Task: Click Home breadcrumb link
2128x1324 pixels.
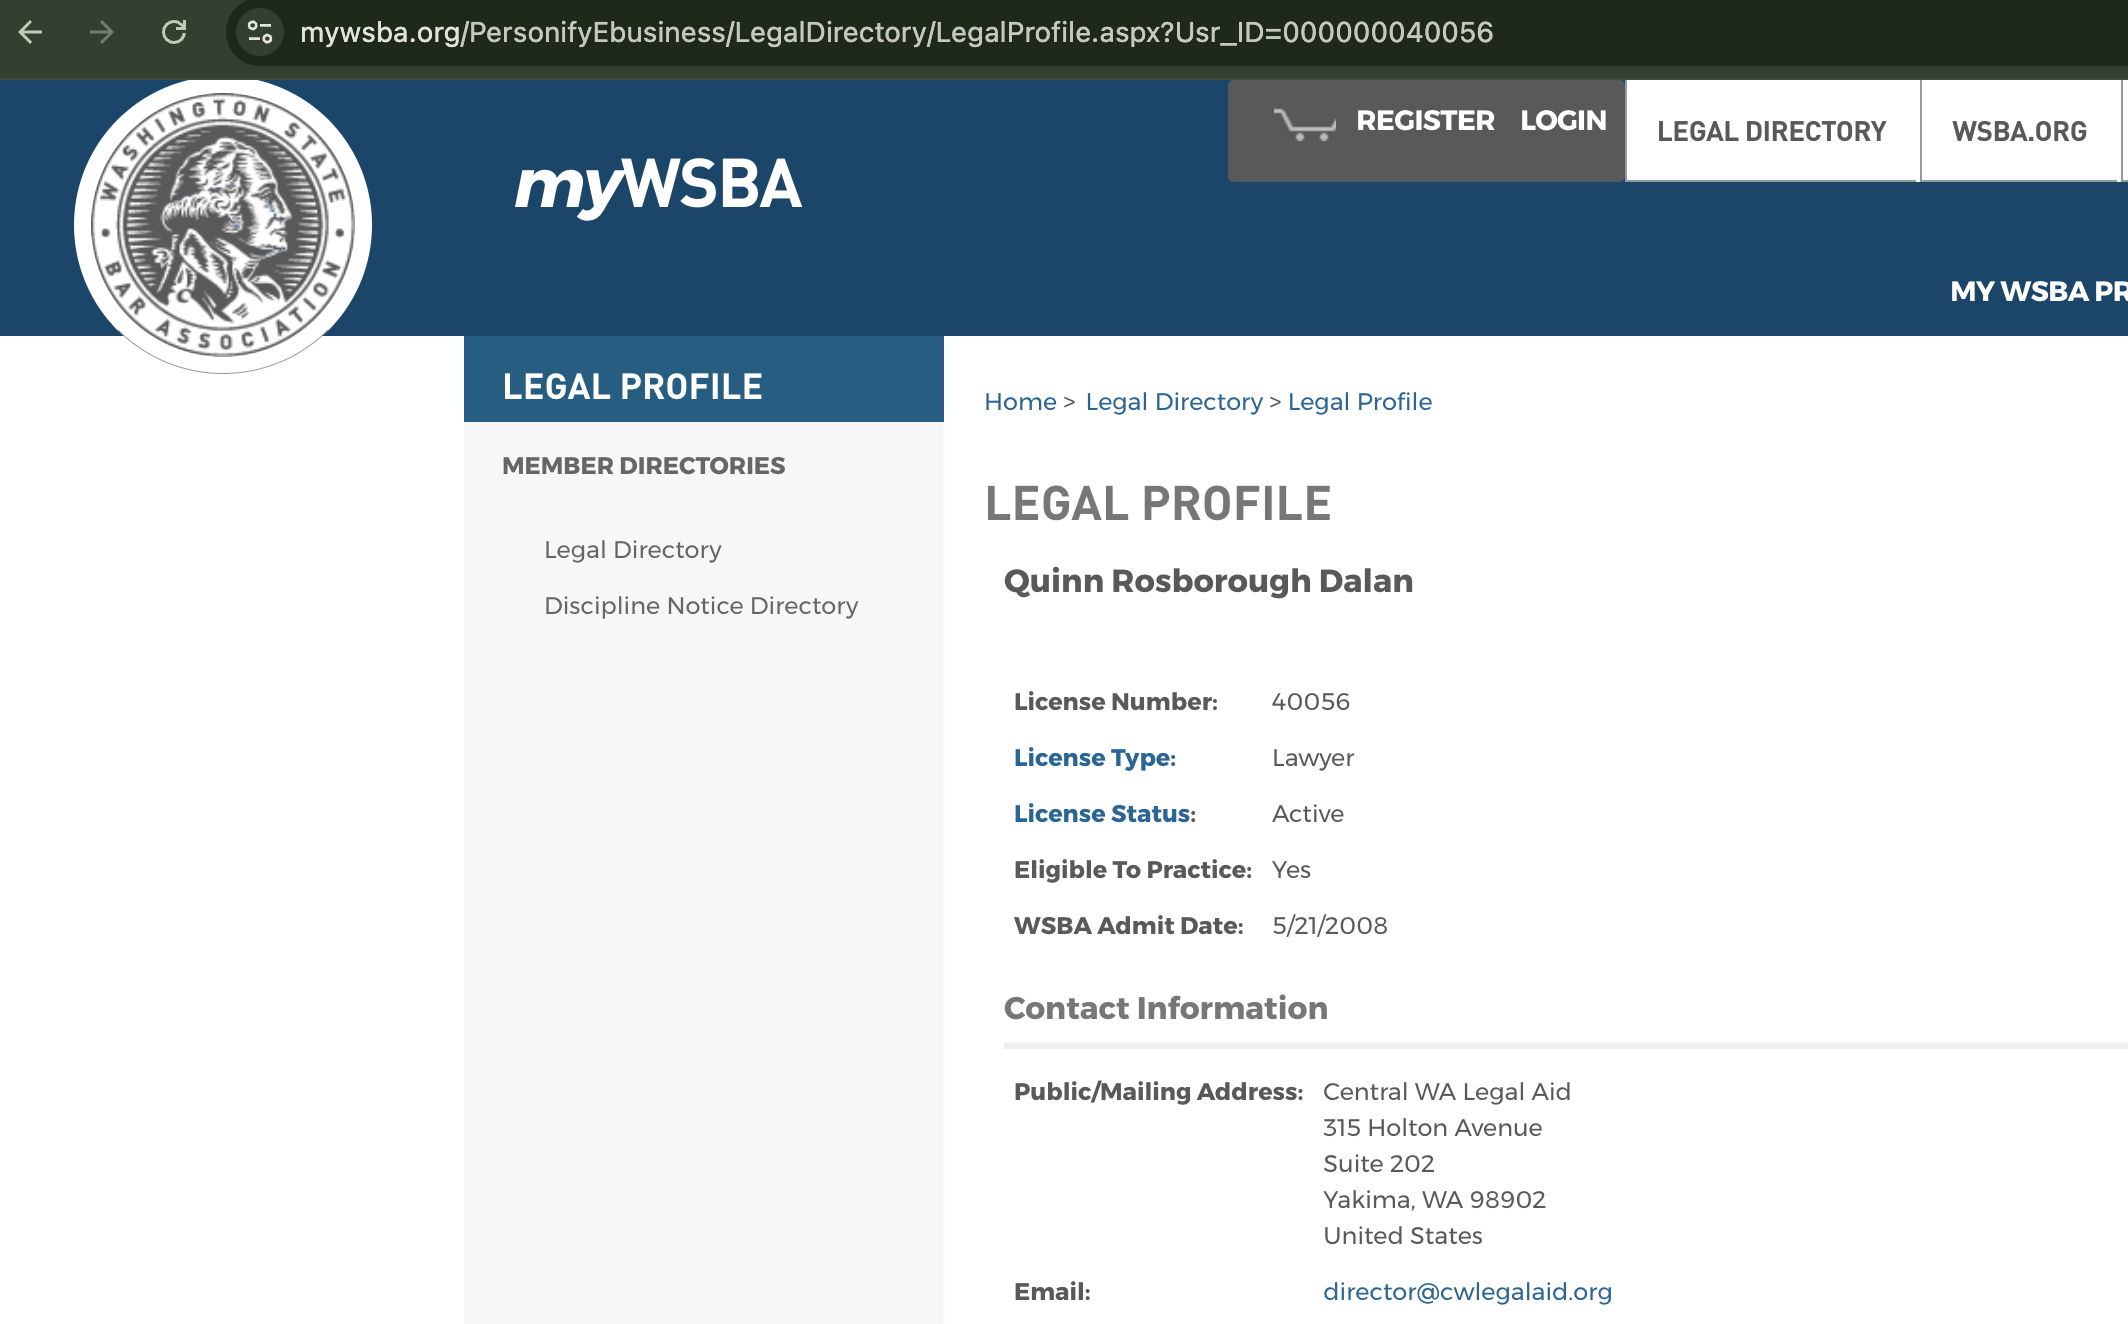Action: (1020, 402)
